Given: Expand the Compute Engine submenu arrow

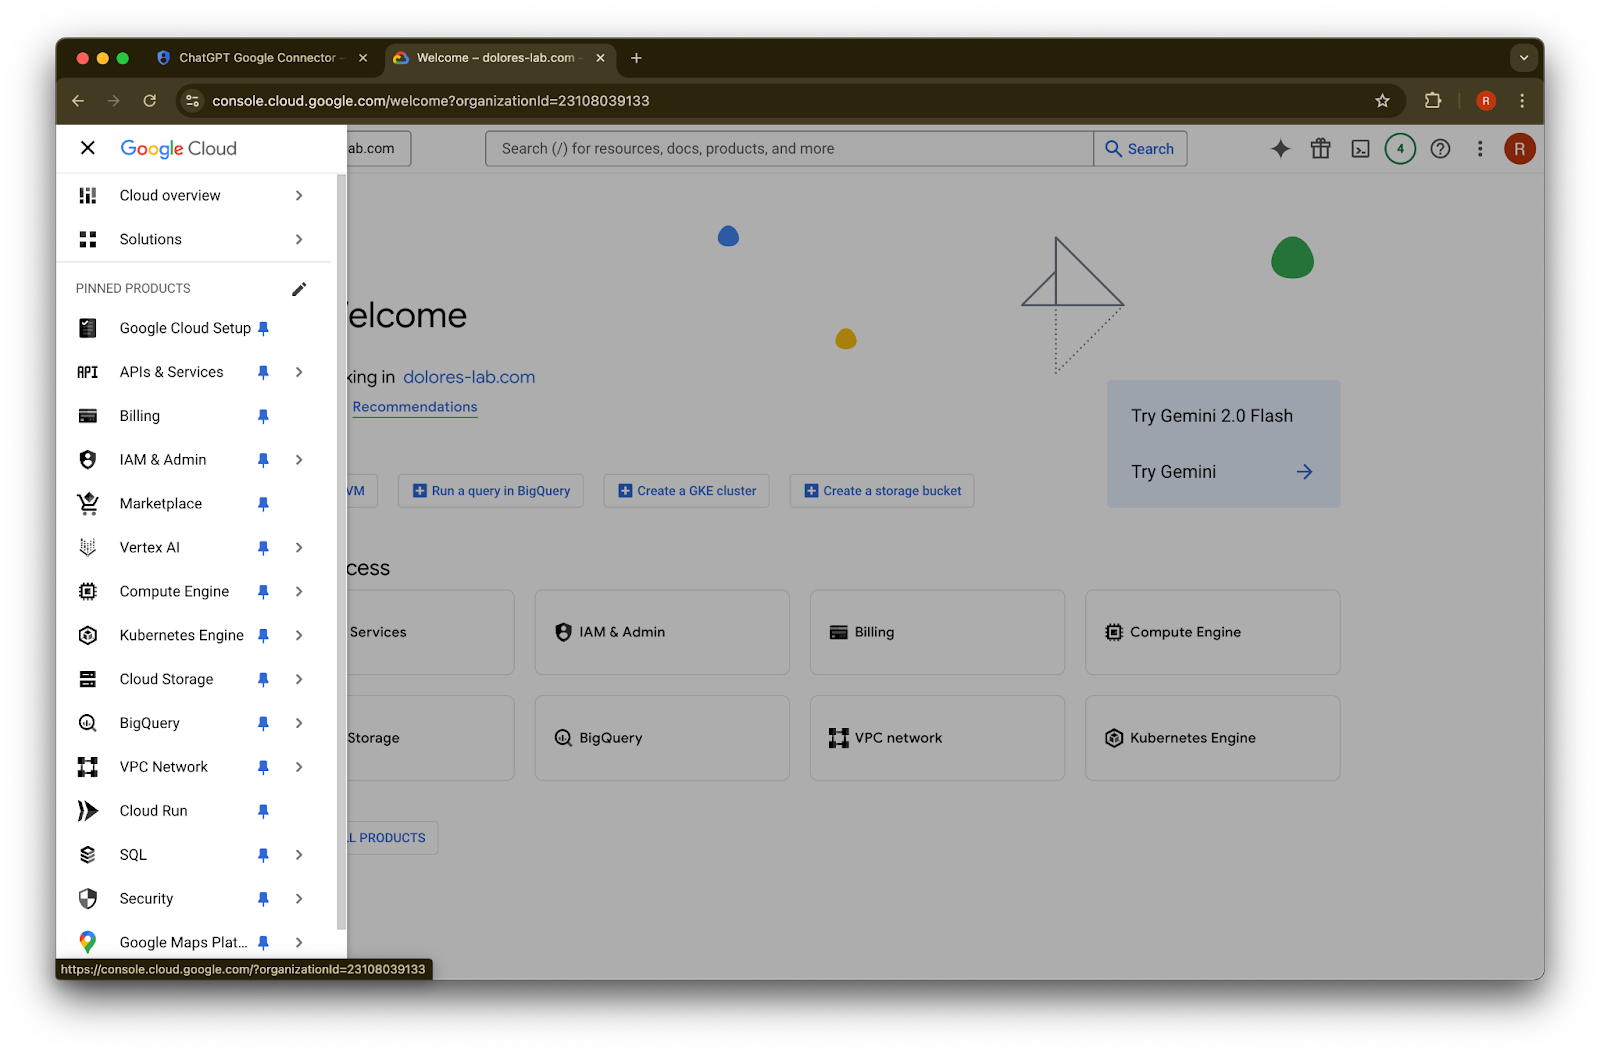Looking at the screenshot, I should 299,592.
